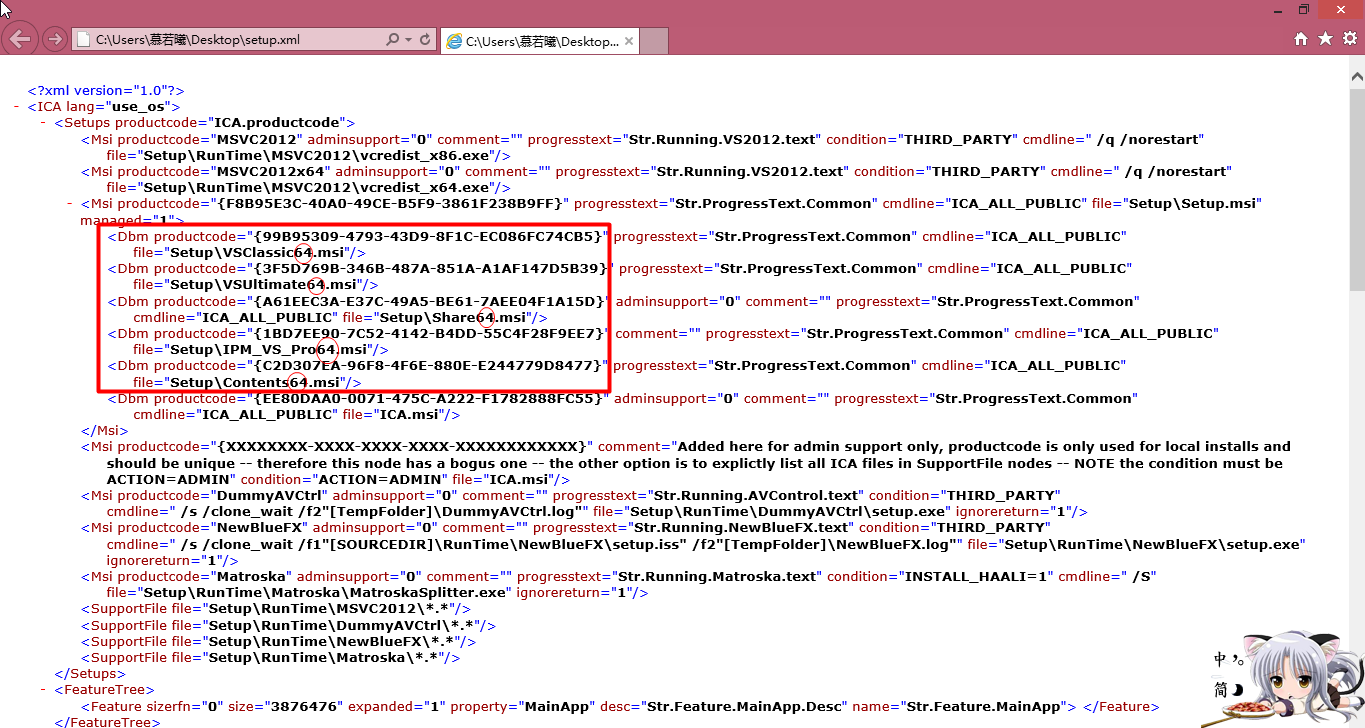Viewport: 1365px width, 728px height.
Task: Toggle the 中 input language indicator
Action: coord(1221,659)
